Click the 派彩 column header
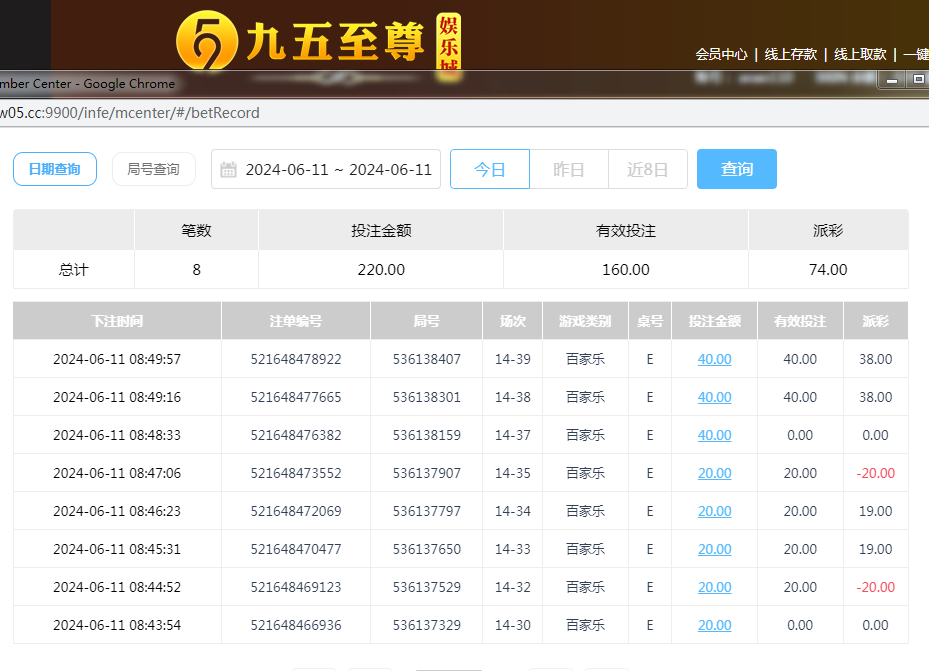This screenshot has height=671, width=929. 875,321
